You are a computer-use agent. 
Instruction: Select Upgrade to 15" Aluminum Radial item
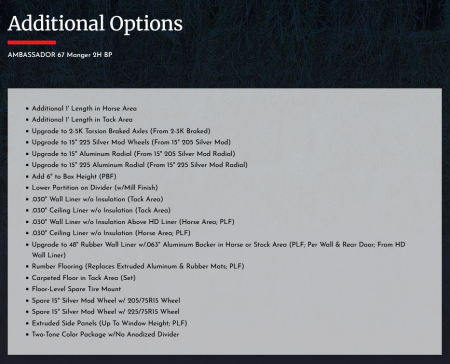coord(133,154)
